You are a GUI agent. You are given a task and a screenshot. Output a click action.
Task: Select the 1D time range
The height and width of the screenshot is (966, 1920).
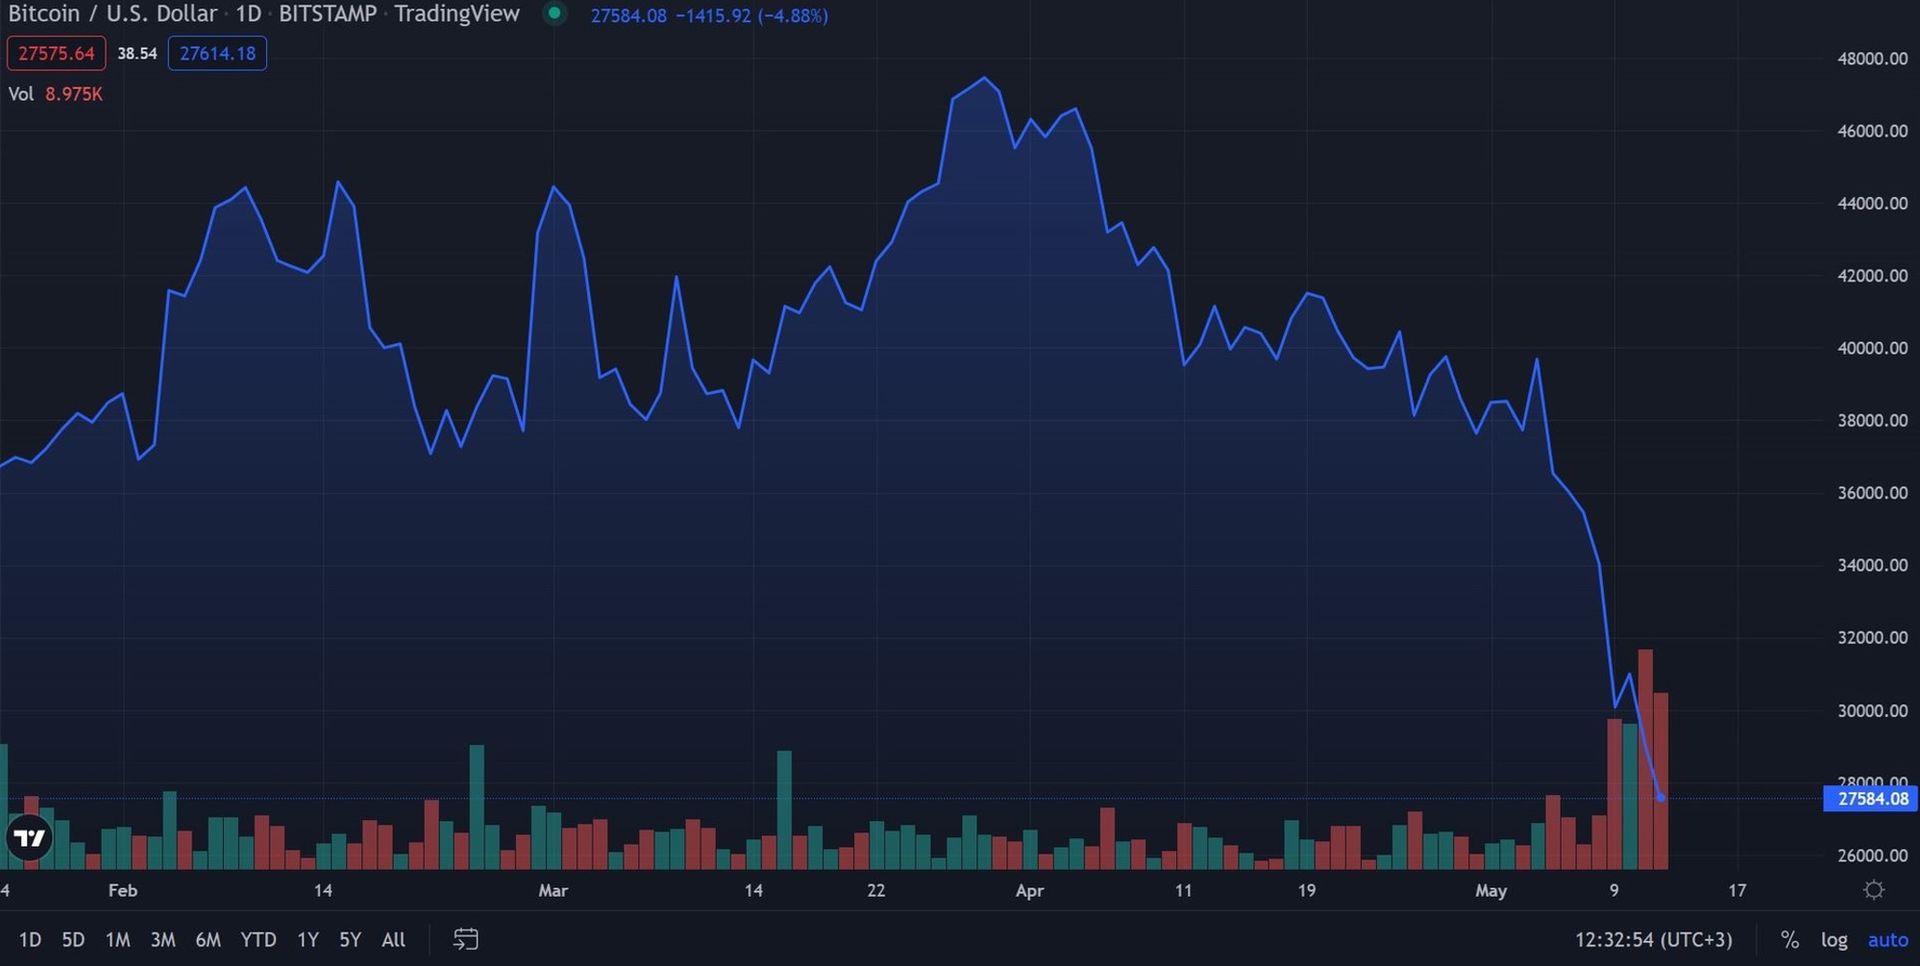[30, 940]
